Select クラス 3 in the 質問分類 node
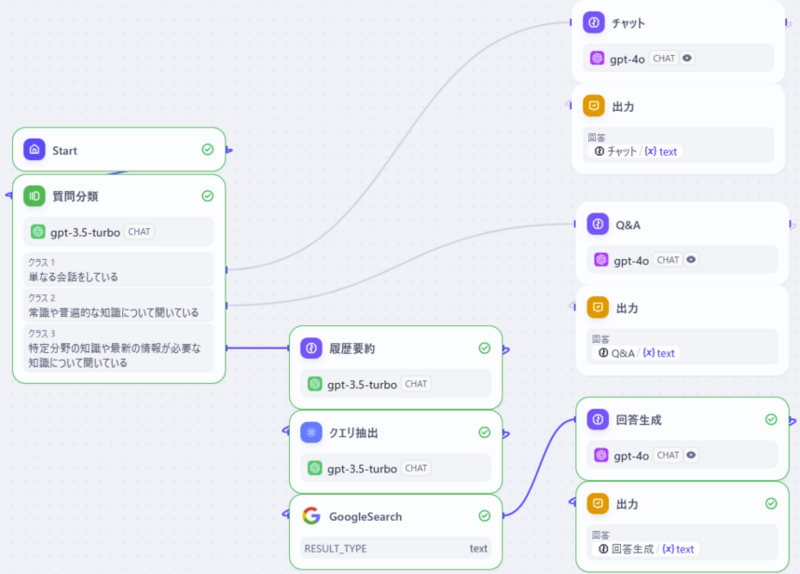Screen dimensions: 800x574 (x=119, y=348)
